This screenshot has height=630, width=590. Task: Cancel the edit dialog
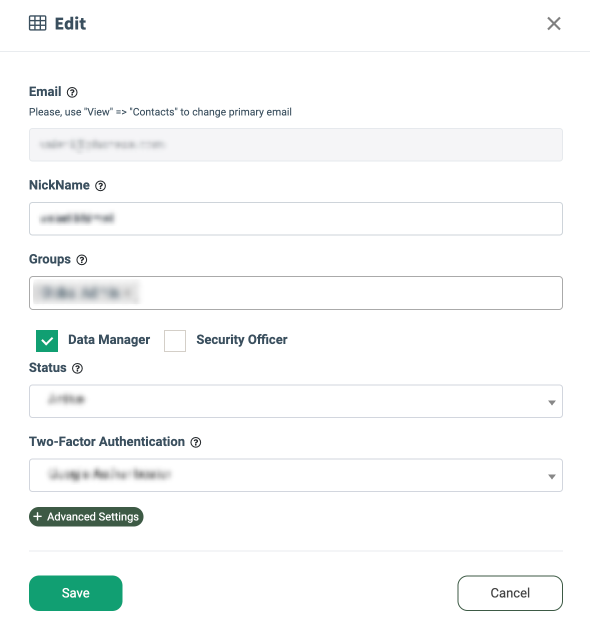click(510, 593)
